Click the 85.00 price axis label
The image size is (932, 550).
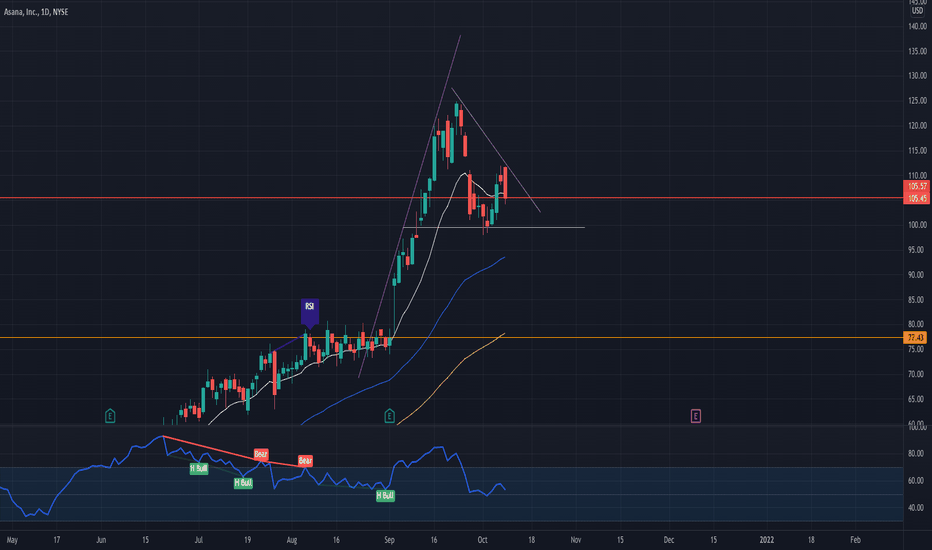pos(916,300)
